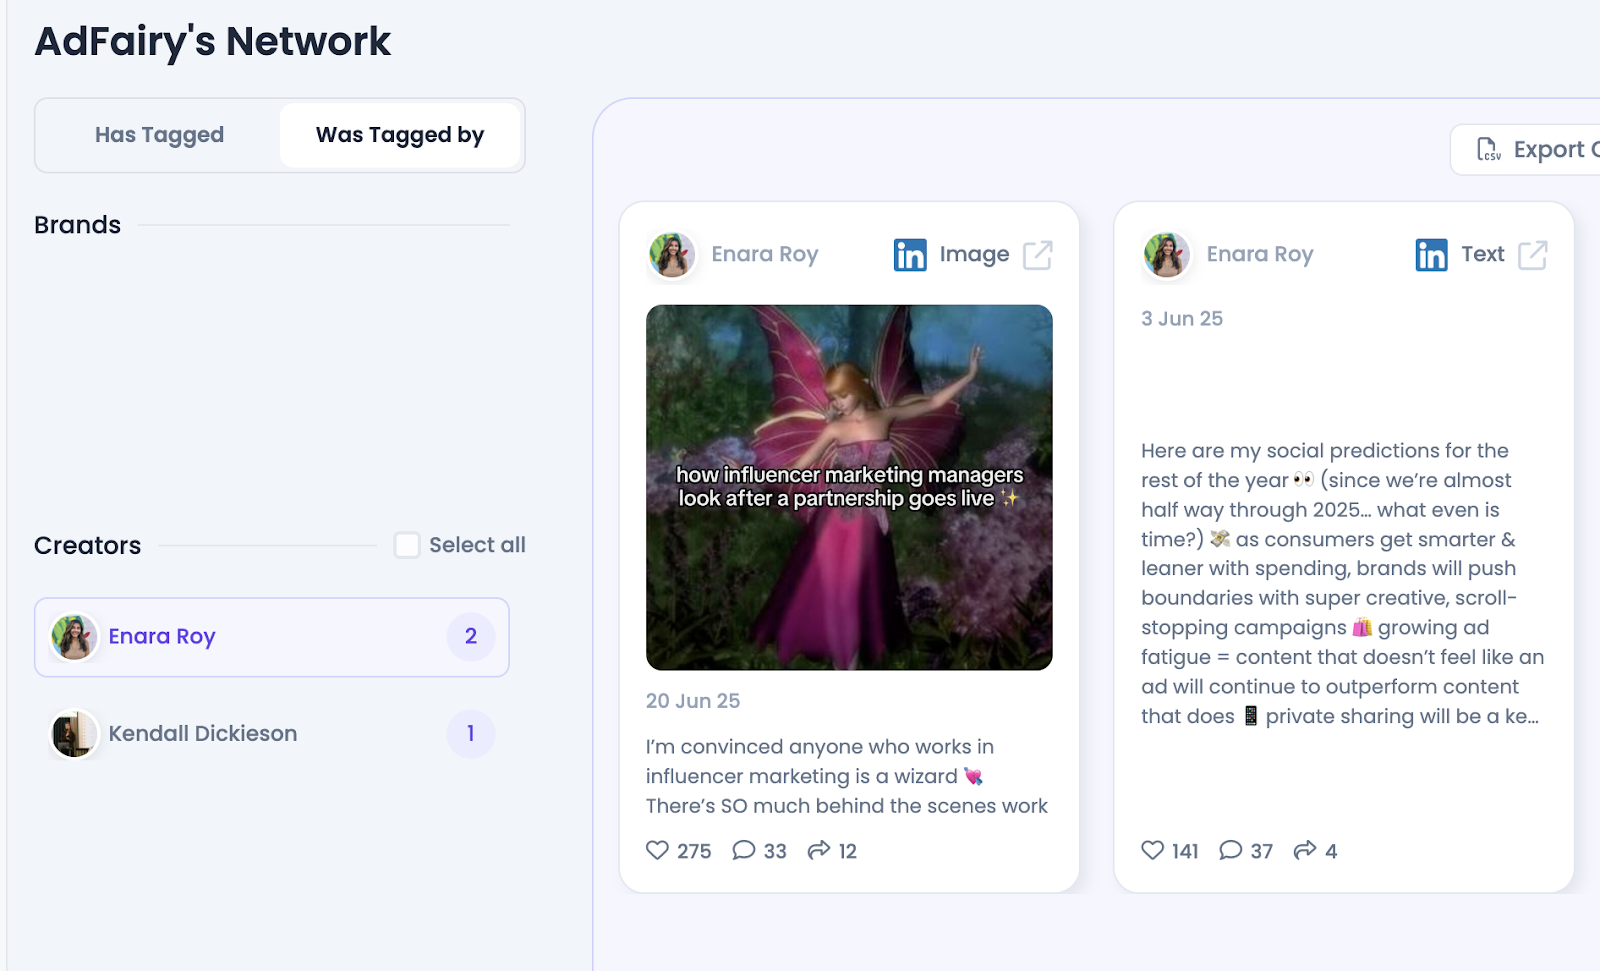Click the date 20 Jun 25
The image size is (1600, 971).
pyautogui.click(x=693, y=701)
